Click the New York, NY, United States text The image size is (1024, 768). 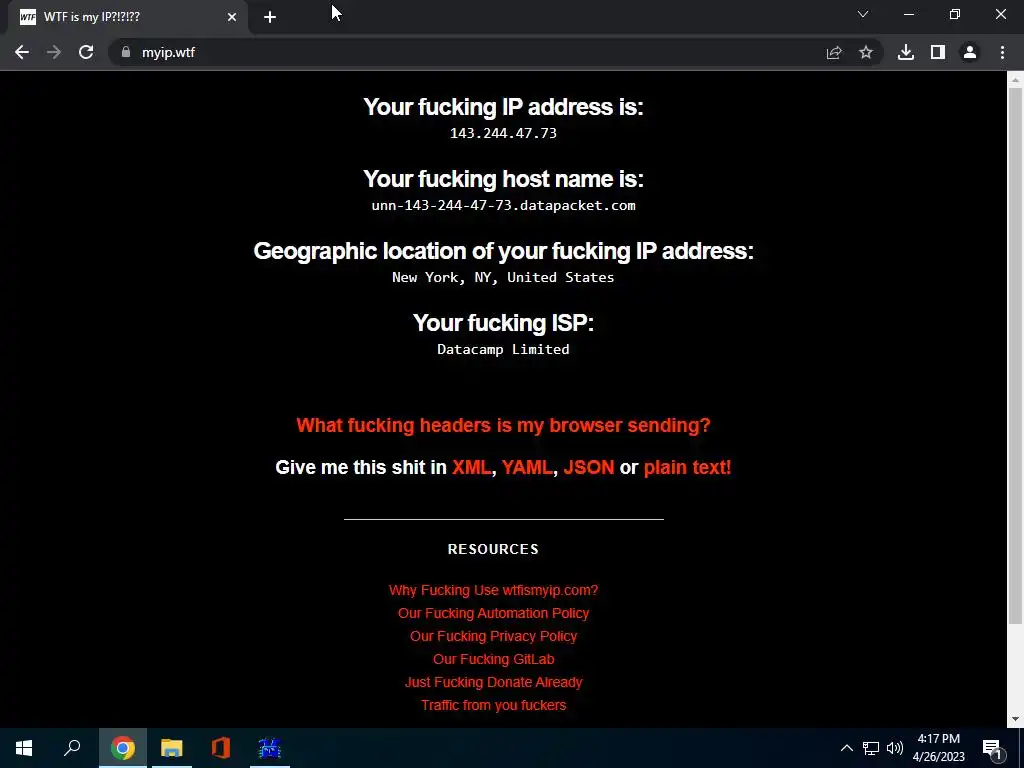pos(503,278)
